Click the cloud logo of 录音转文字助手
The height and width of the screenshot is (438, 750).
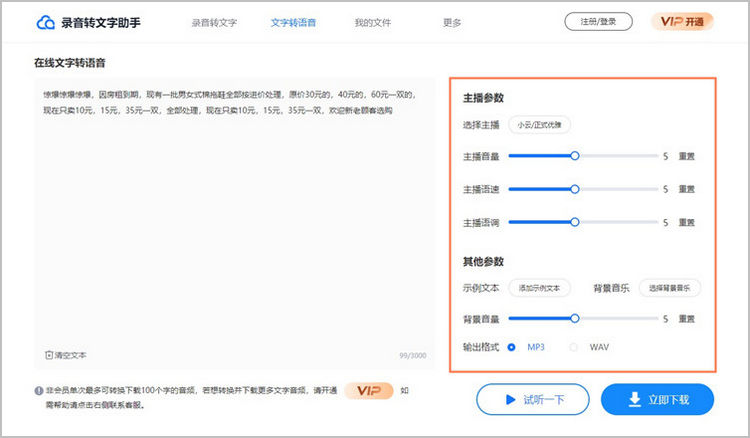45,22
